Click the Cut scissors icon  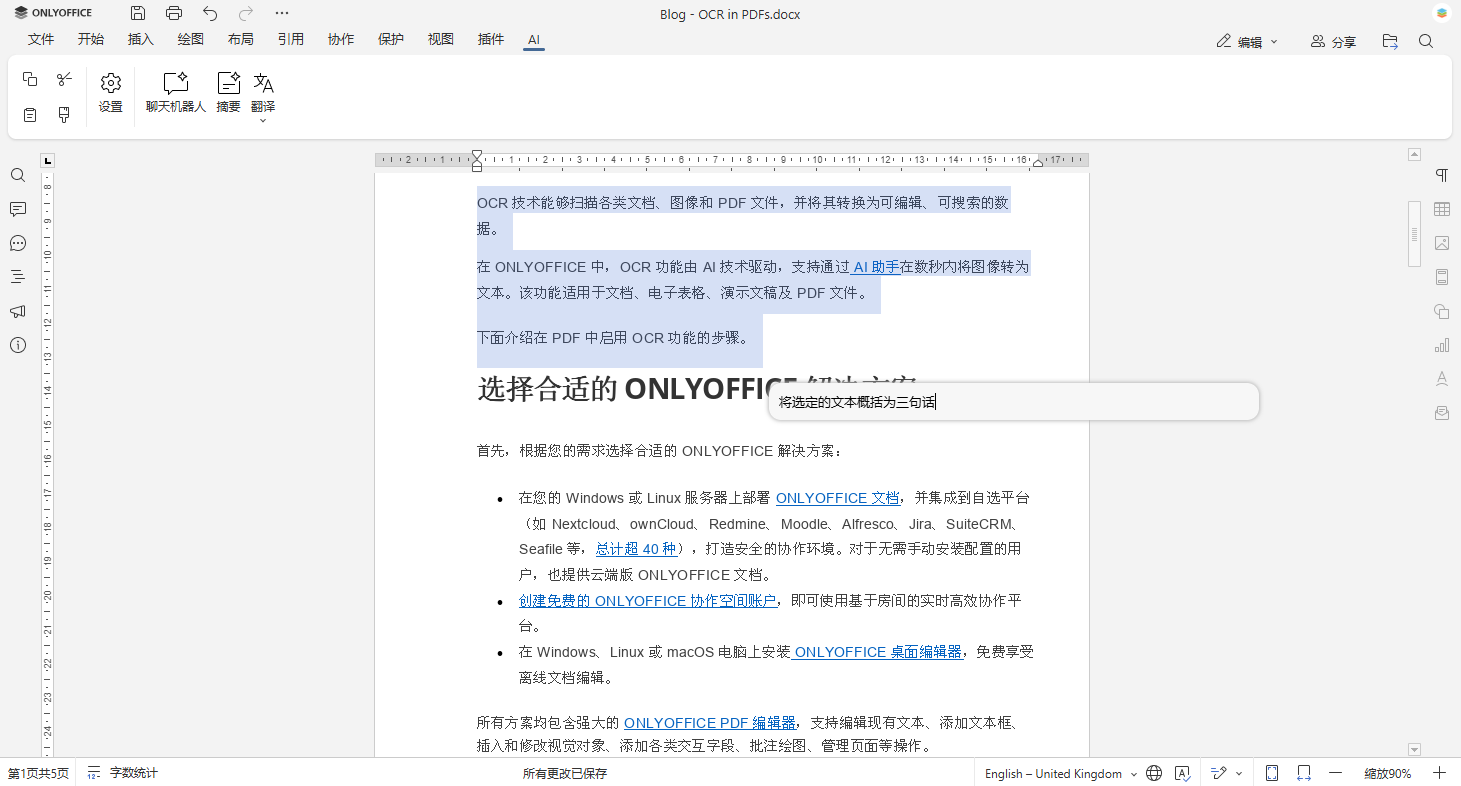coord(64,79)
